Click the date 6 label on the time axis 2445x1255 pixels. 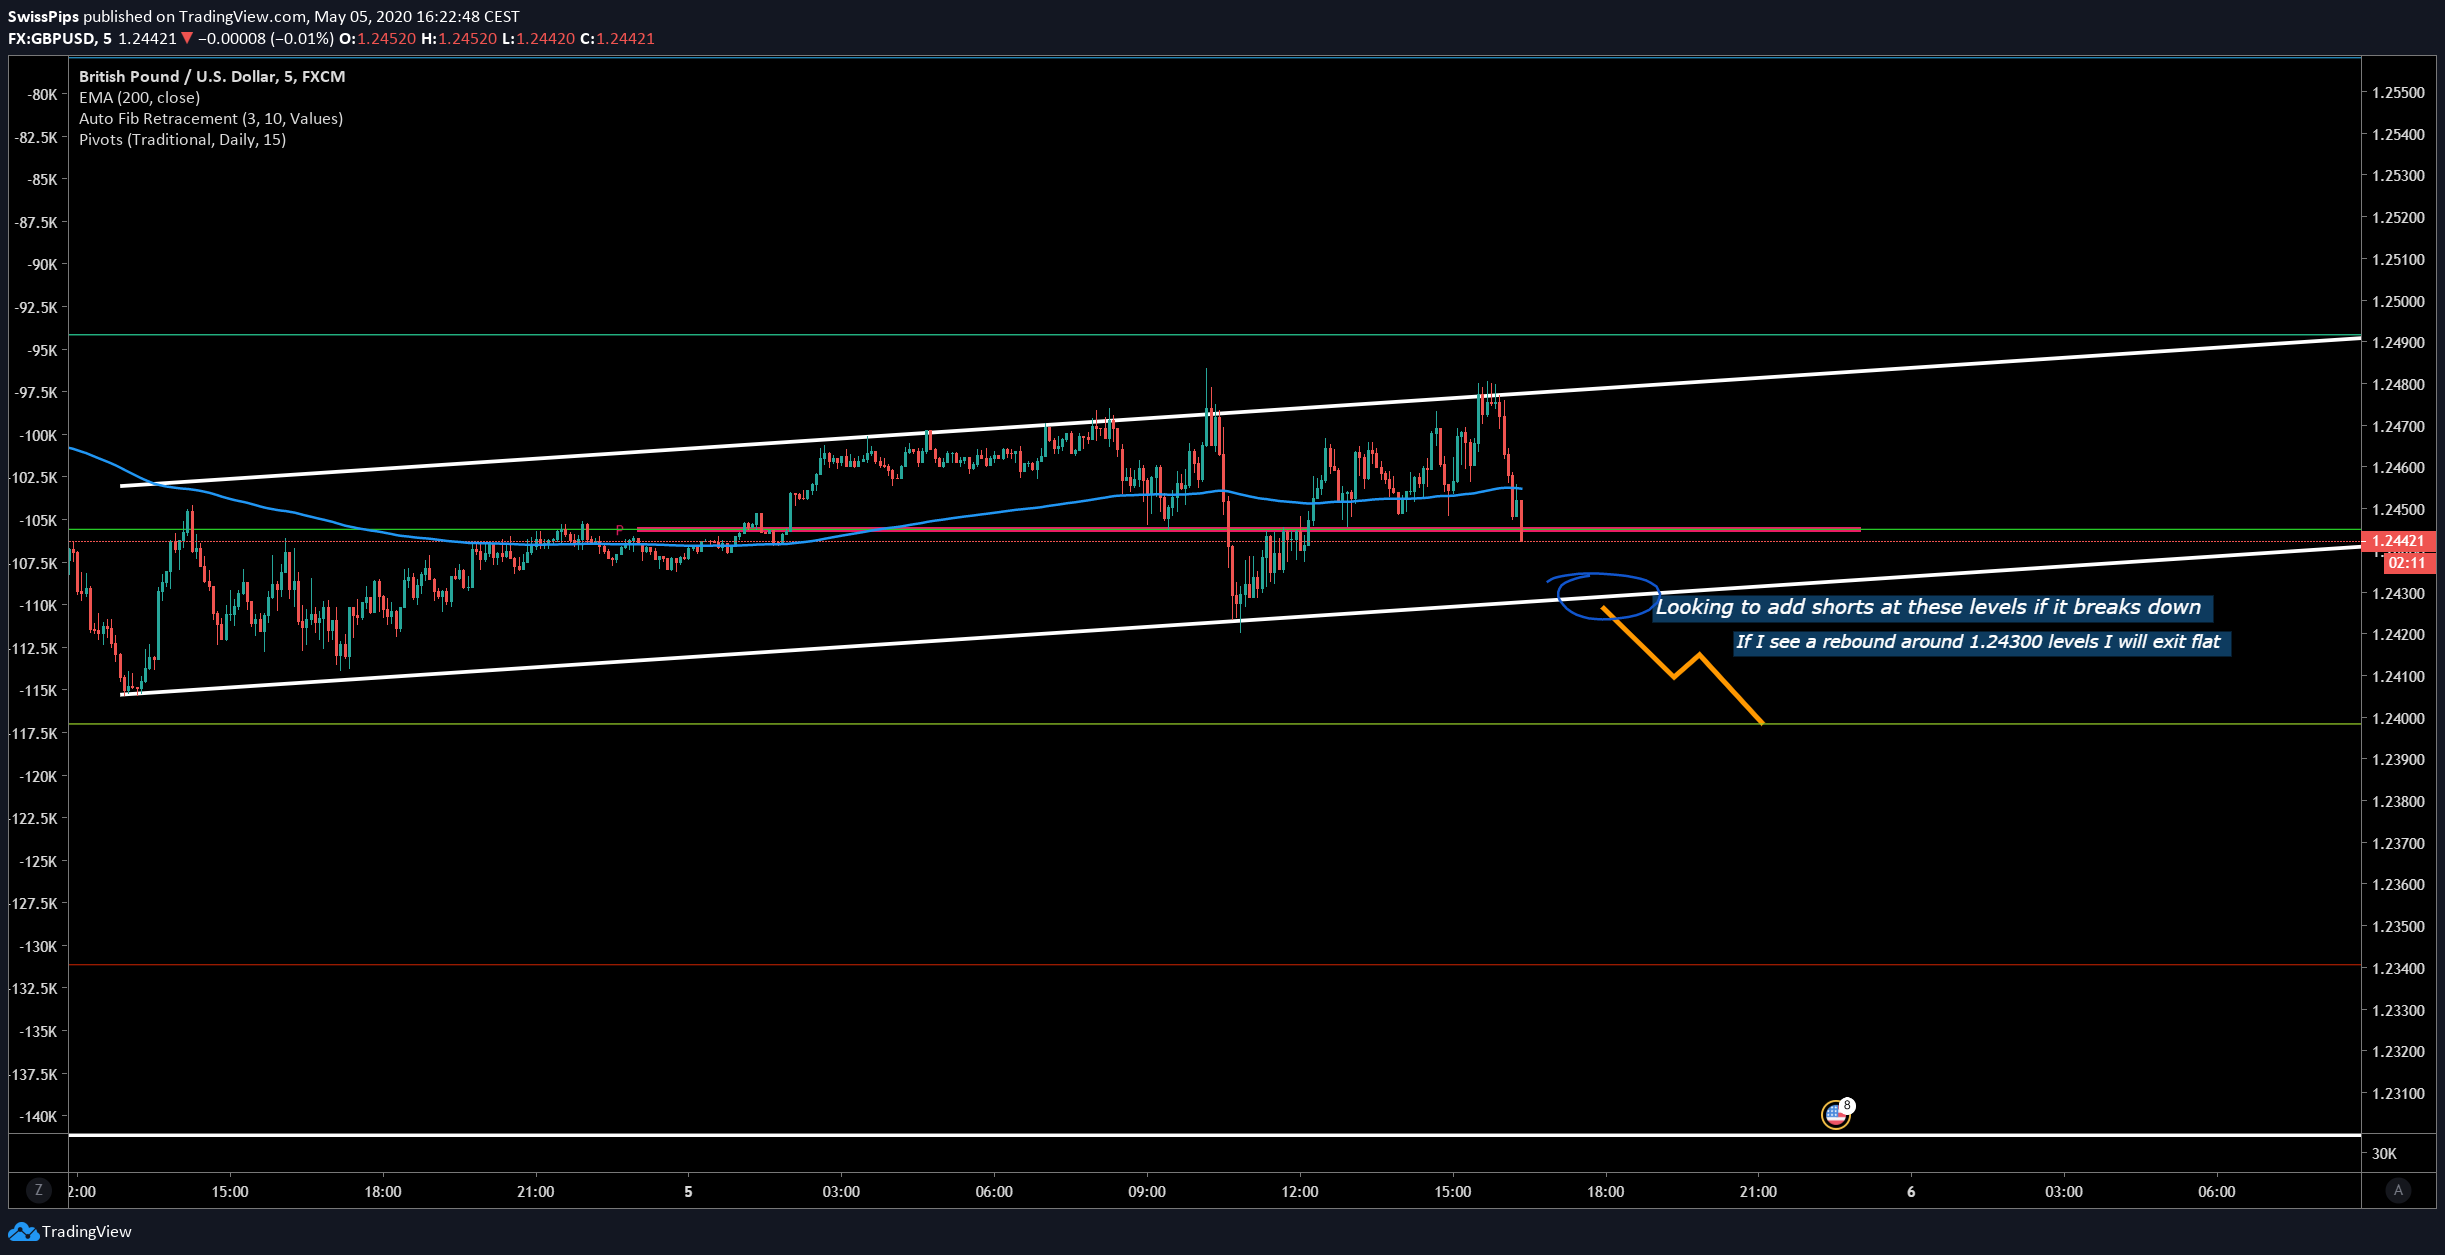(x=1911, y=1191)
